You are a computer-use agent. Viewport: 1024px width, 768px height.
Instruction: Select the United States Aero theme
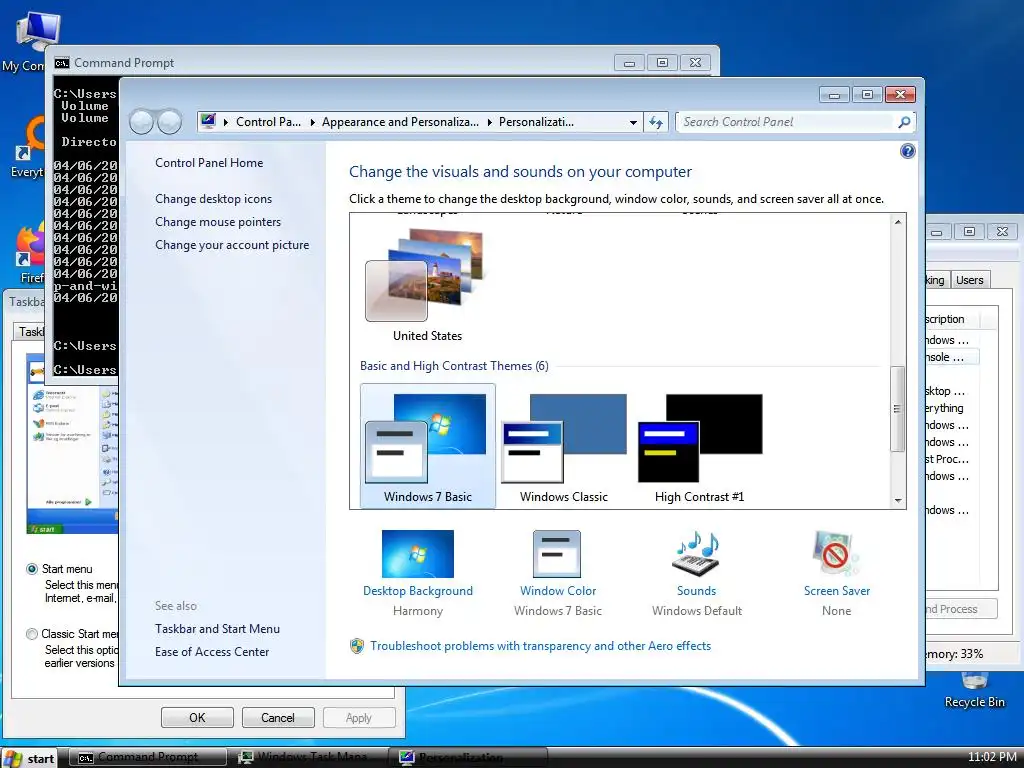(427, 284)
